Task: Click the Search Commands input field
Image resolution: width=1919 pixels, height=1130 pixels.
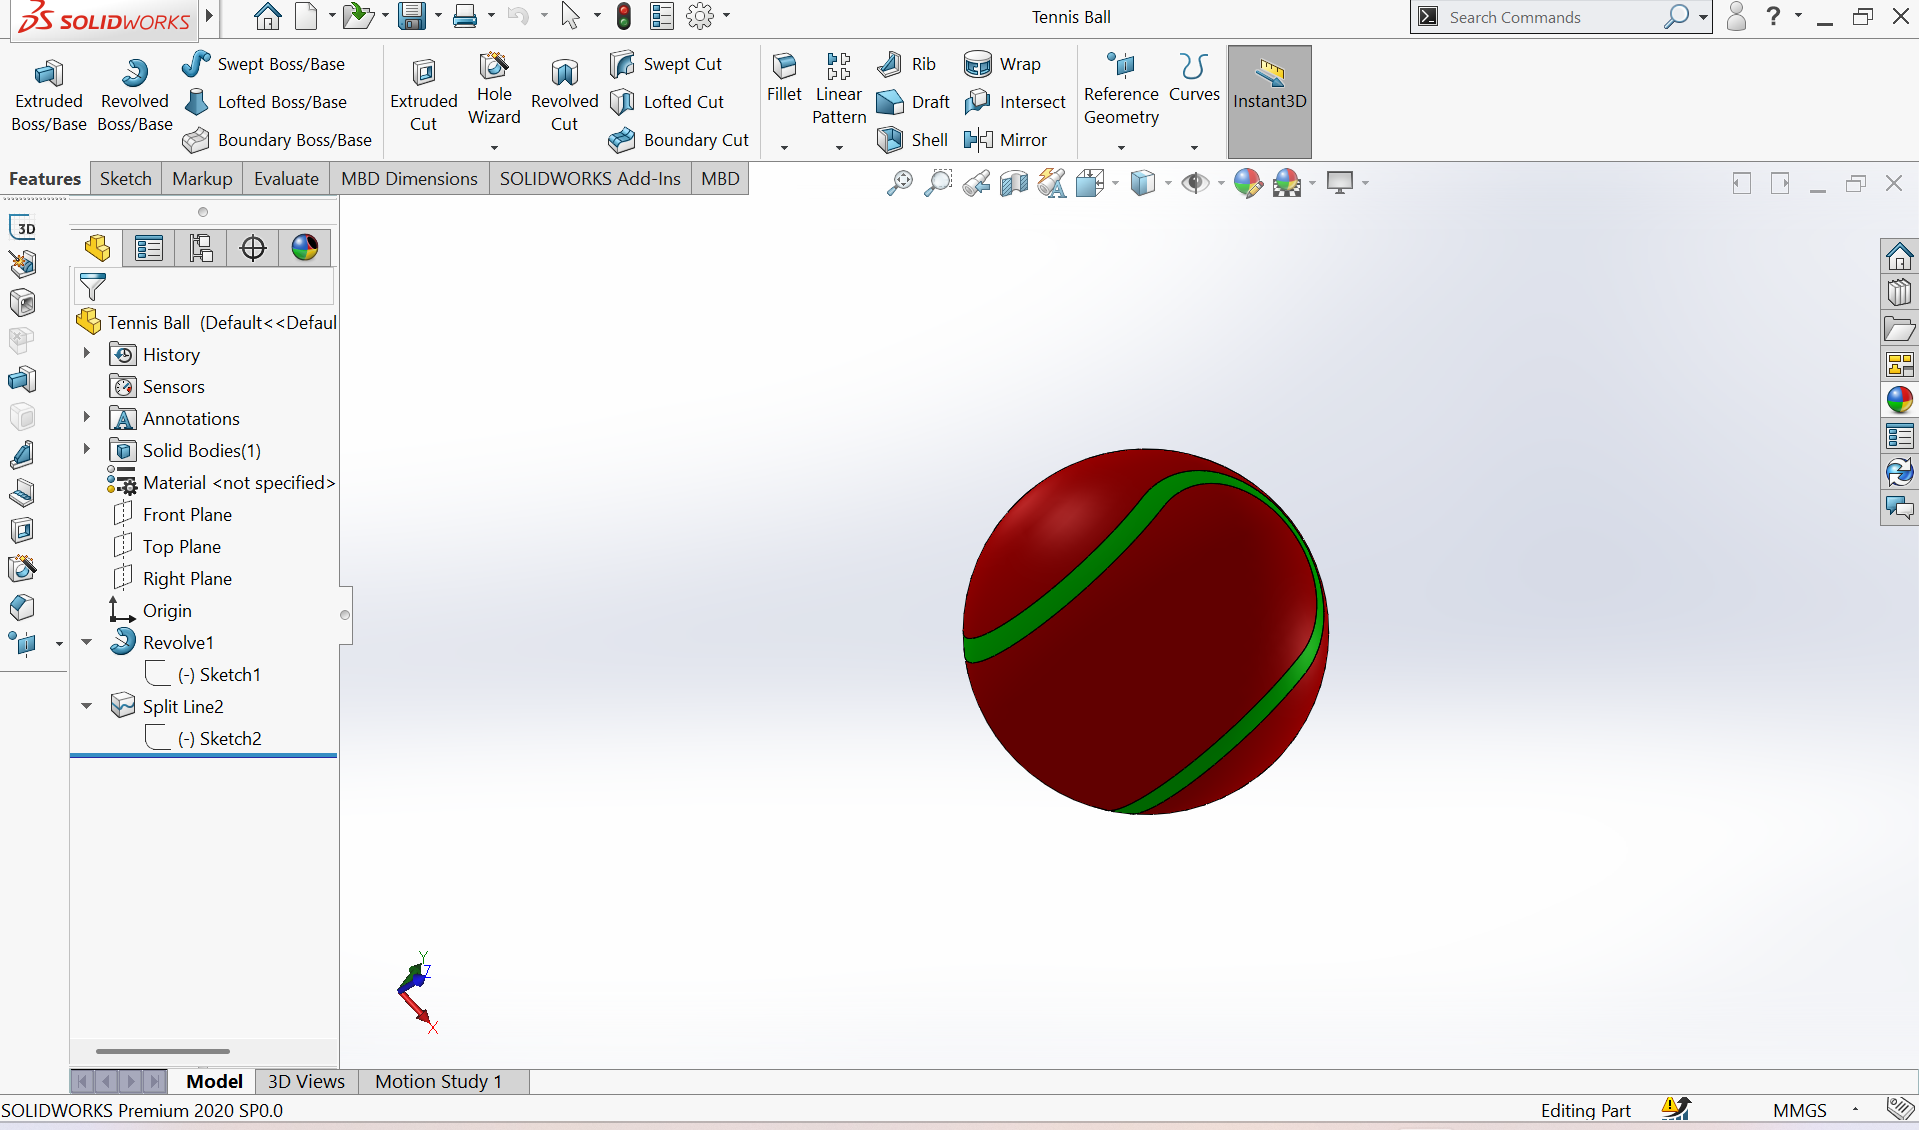Action: 1550,17
